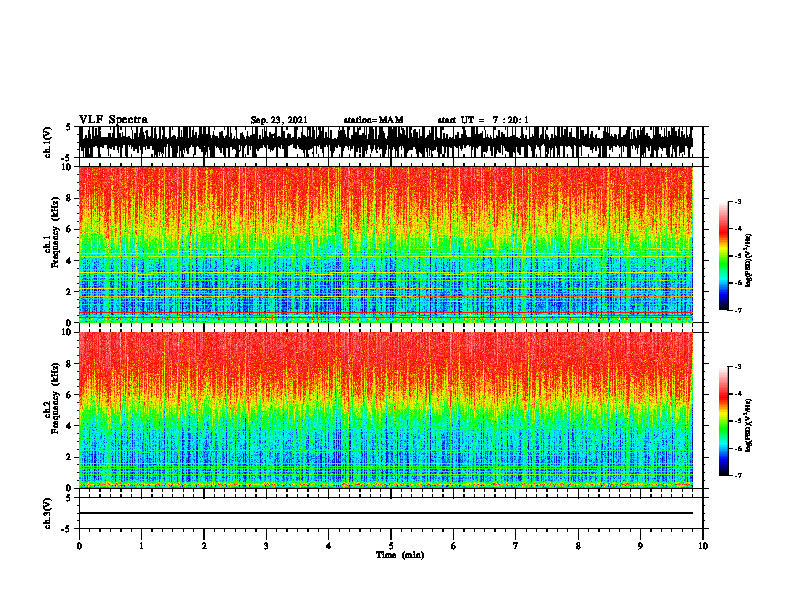Click time-axis tick label "5"
The height and width of the screenshot is (612, 792).
[391, 546]
